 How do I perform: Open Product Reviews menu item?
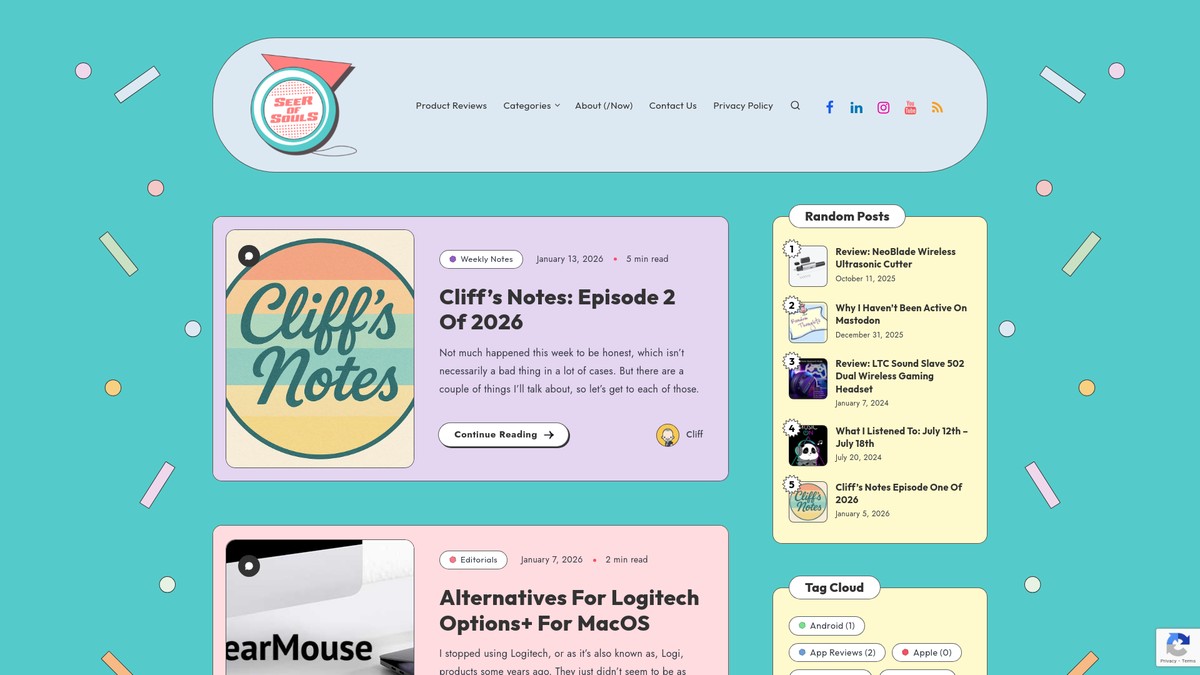tap(451, 105)
